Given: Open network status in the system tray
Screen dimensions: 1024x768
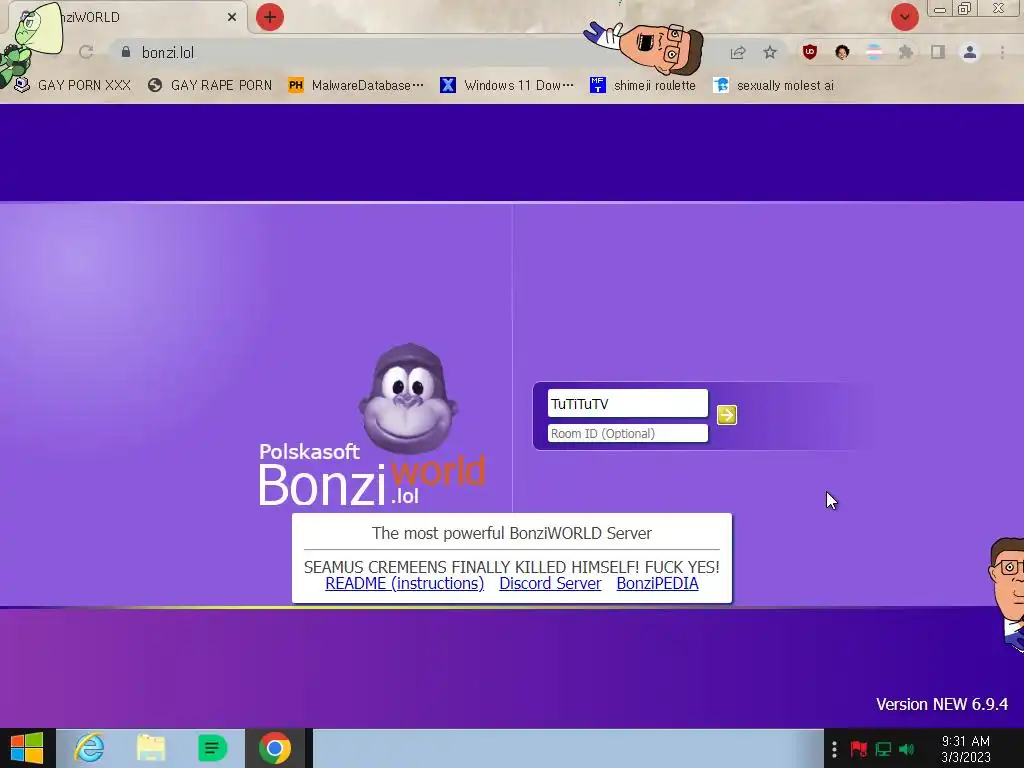Looking at the screenshot, I should click(x=883, y=749).
